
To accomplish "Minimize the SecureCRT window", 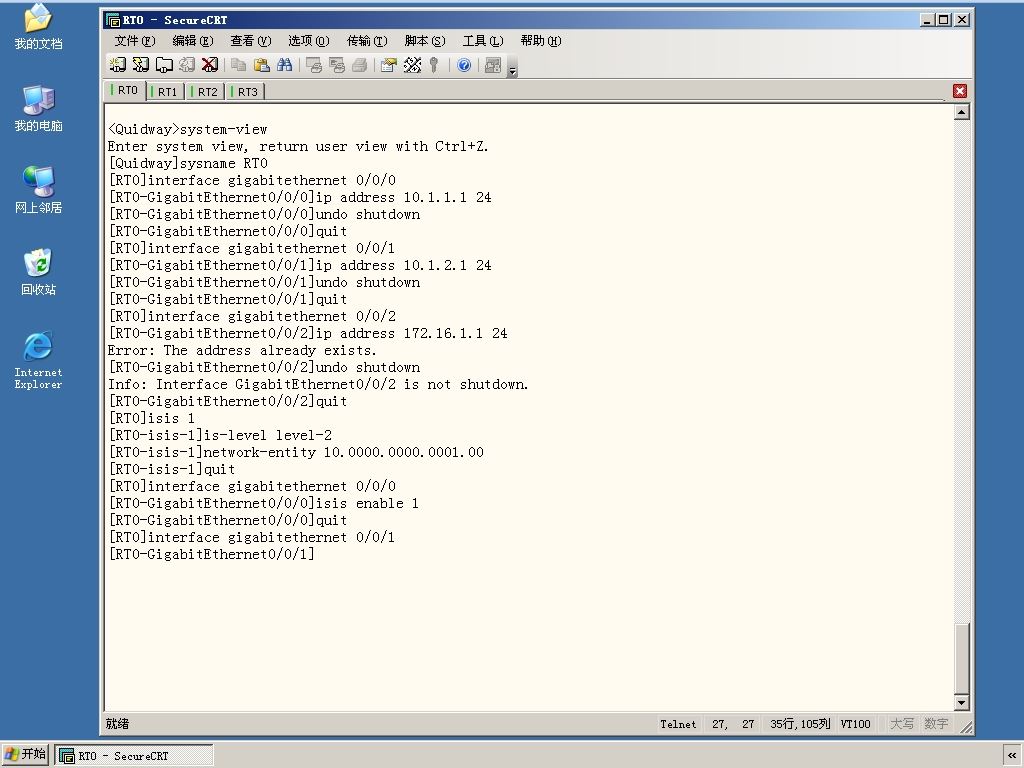I will [927, 20].
